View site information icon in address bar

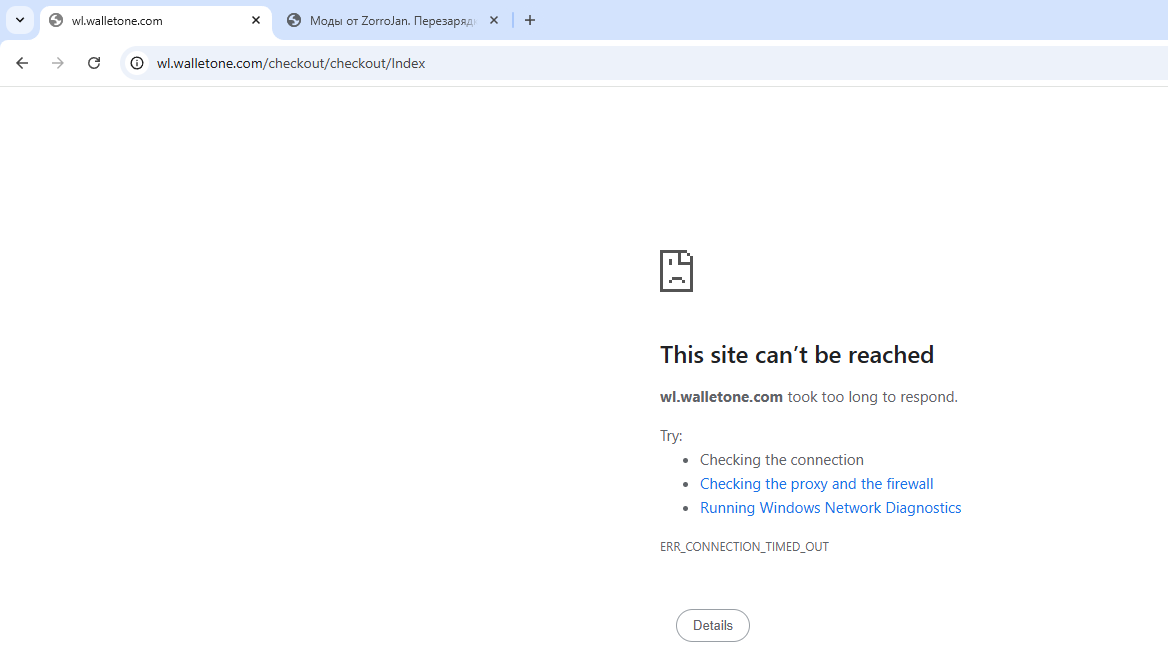coord(137,63)
